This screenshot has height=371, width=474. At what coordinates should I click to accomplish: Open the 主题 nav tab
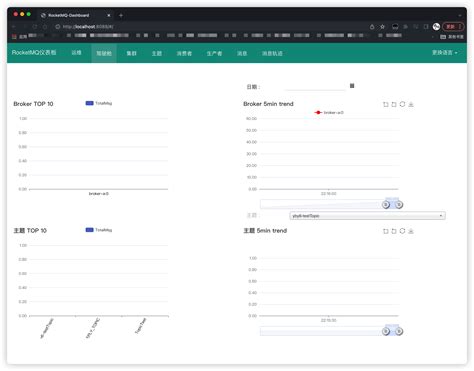pos(157,53)
